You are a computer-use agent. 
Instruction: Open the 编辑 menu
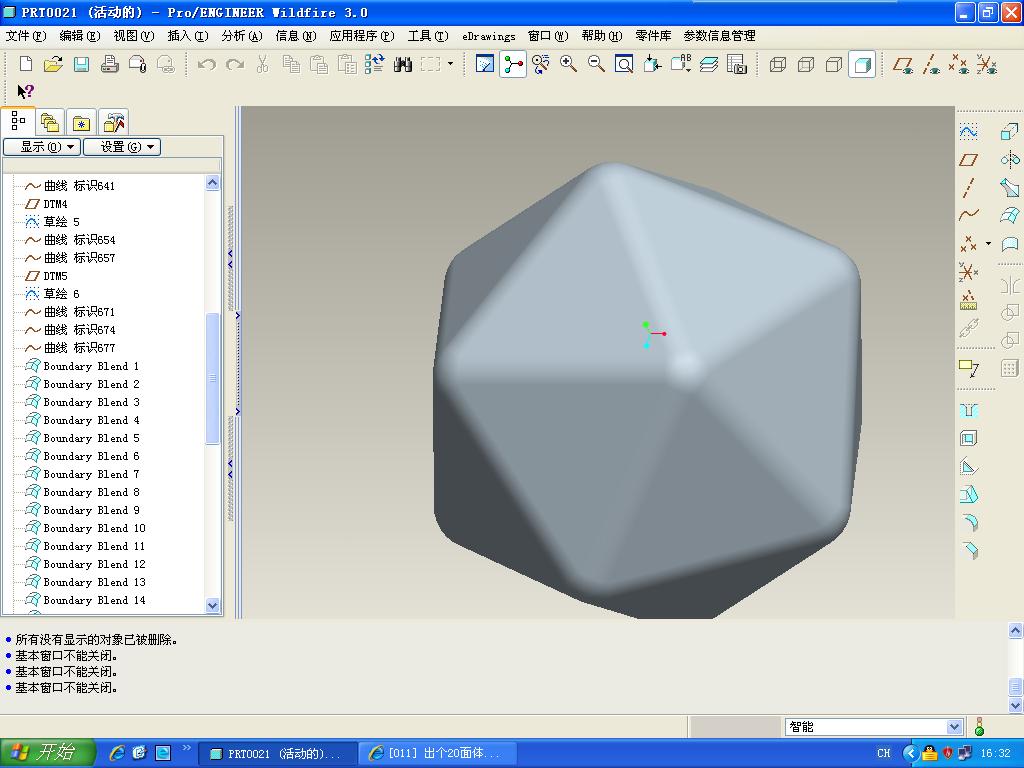click(x=80, y=36)
